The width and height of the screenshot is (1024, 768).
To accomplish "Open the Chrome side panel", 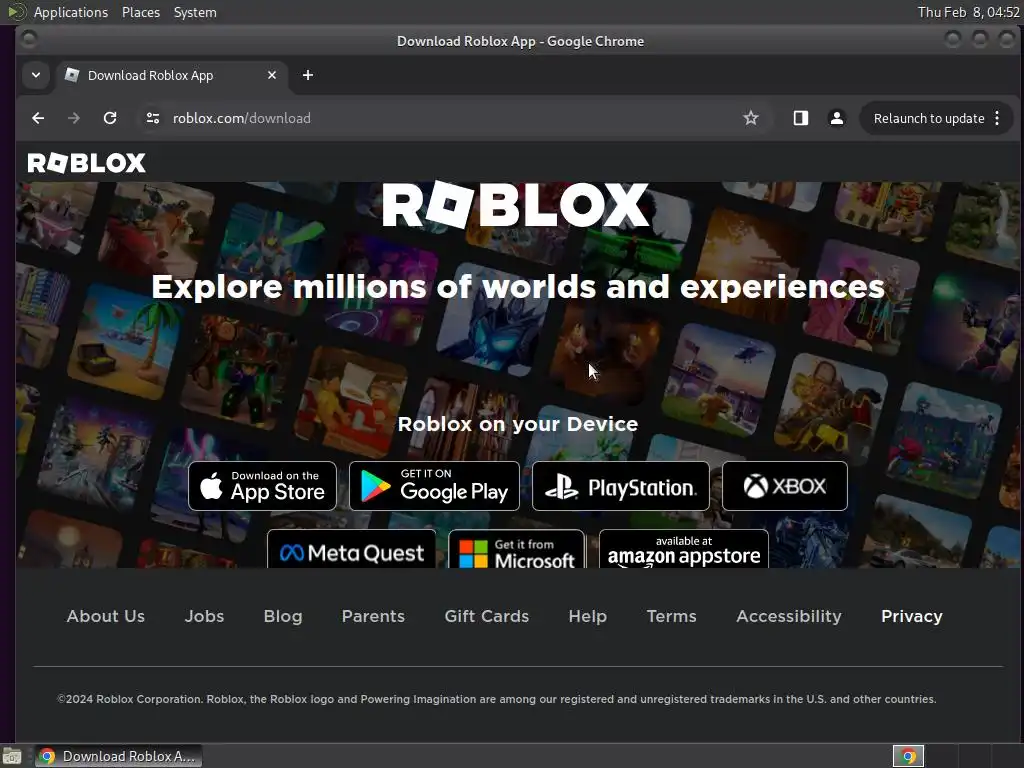I will [x=801, y=118].
